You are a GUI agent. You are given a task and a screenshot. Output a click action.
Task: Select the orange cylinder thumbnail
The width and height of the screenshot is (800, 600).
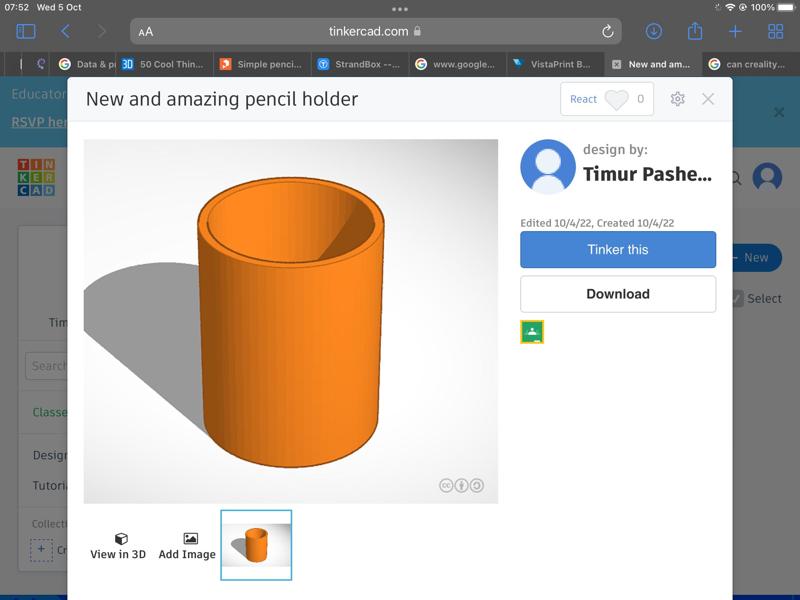[256, 545]
